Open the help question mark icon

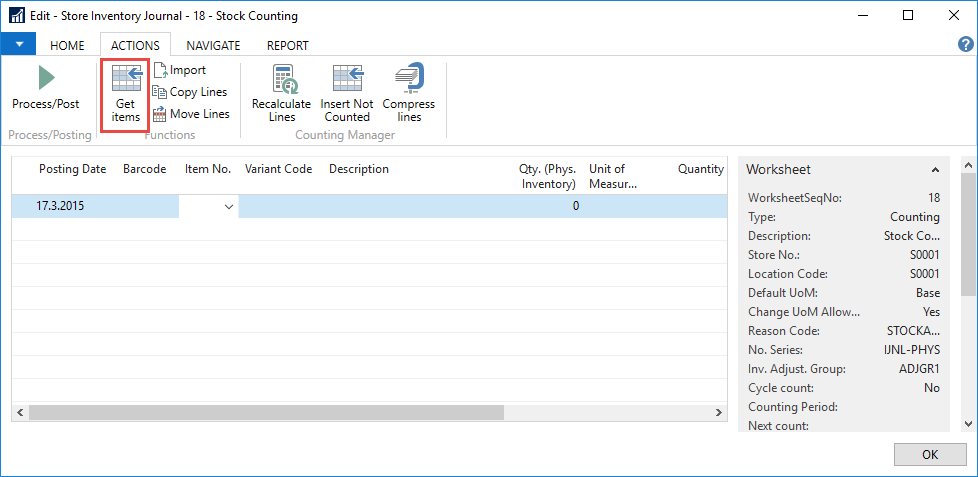[x=965, y=45]
